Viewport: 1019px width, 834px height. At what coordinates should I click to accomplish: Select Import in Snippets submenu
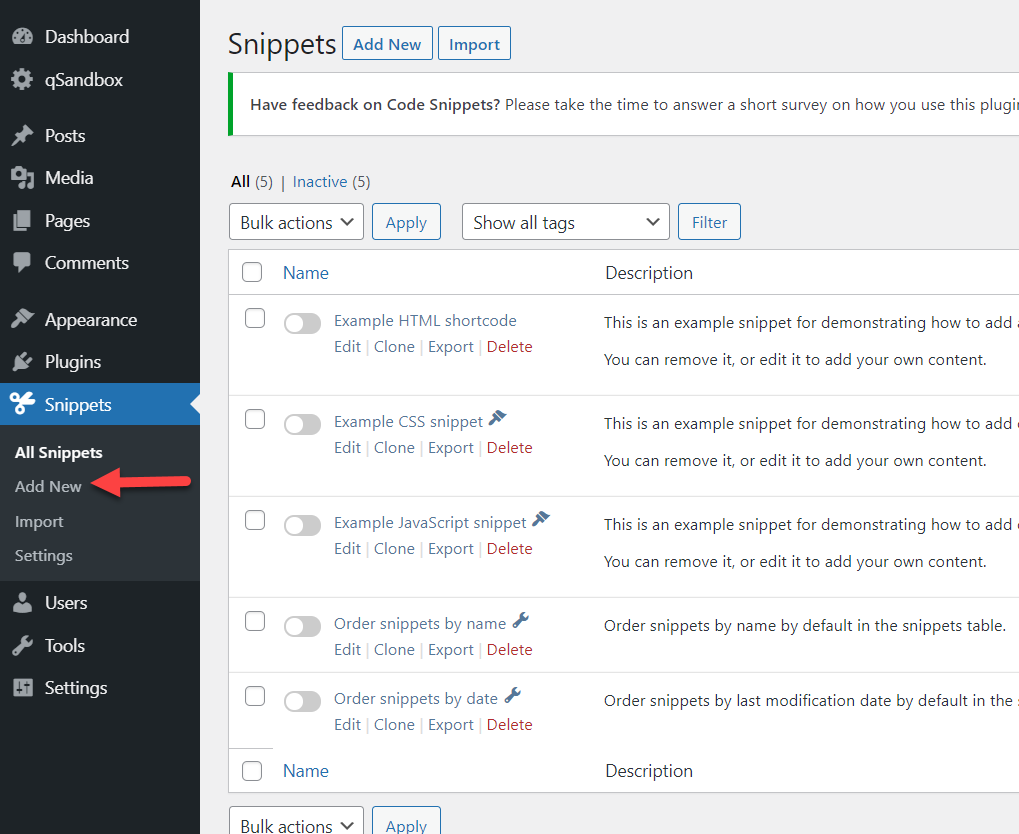(39, 521)
